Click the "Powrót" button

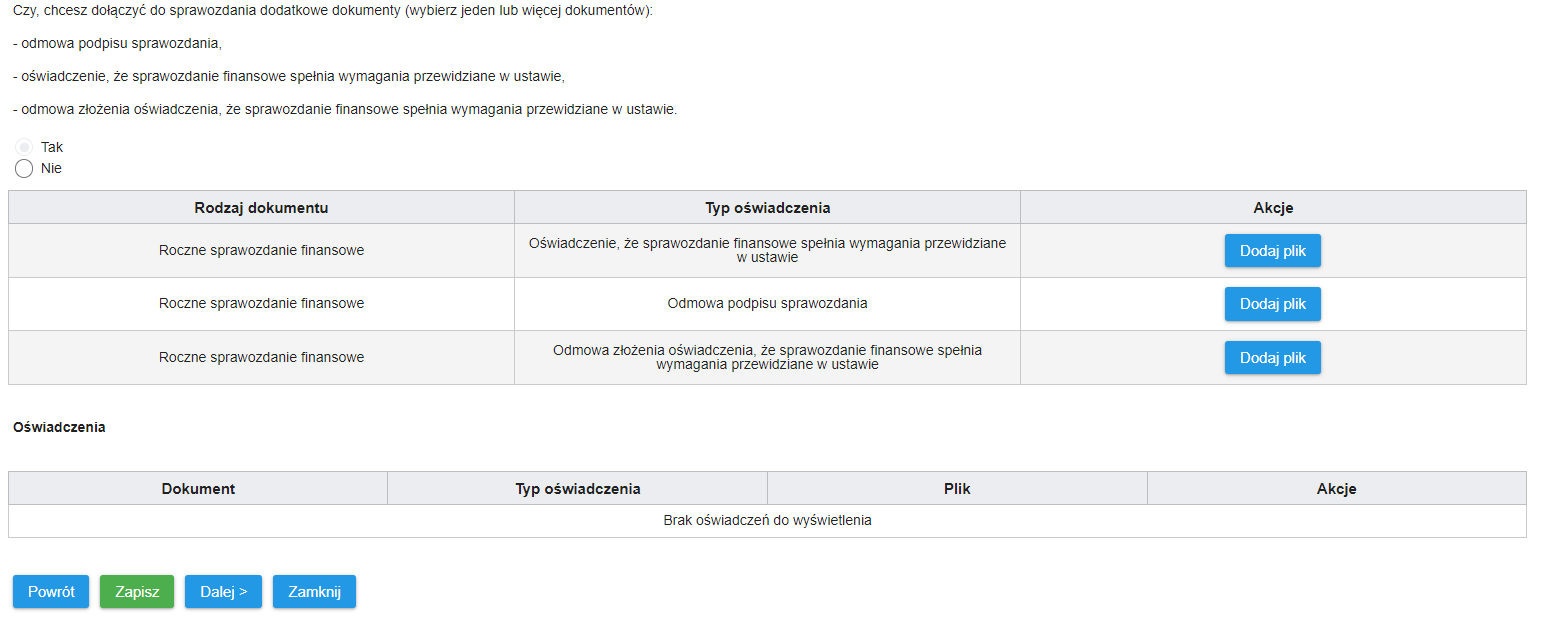pos(51,591)
